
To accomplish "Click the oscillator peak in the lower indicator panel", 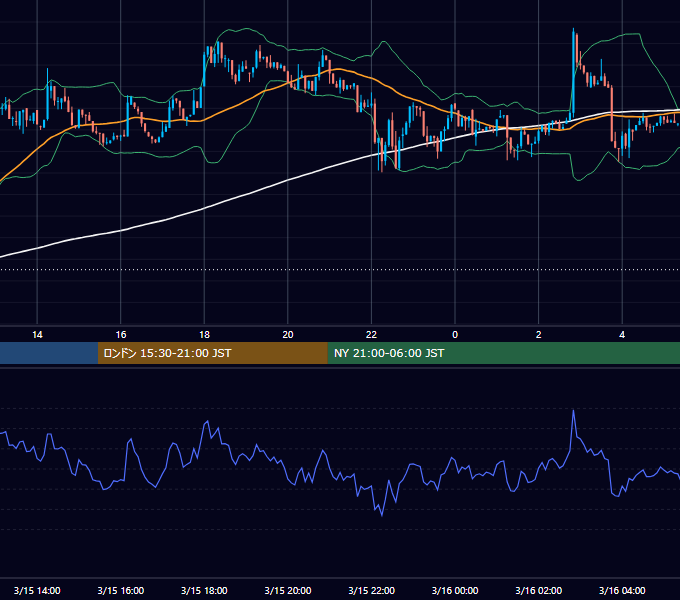I will coord(573,411).
